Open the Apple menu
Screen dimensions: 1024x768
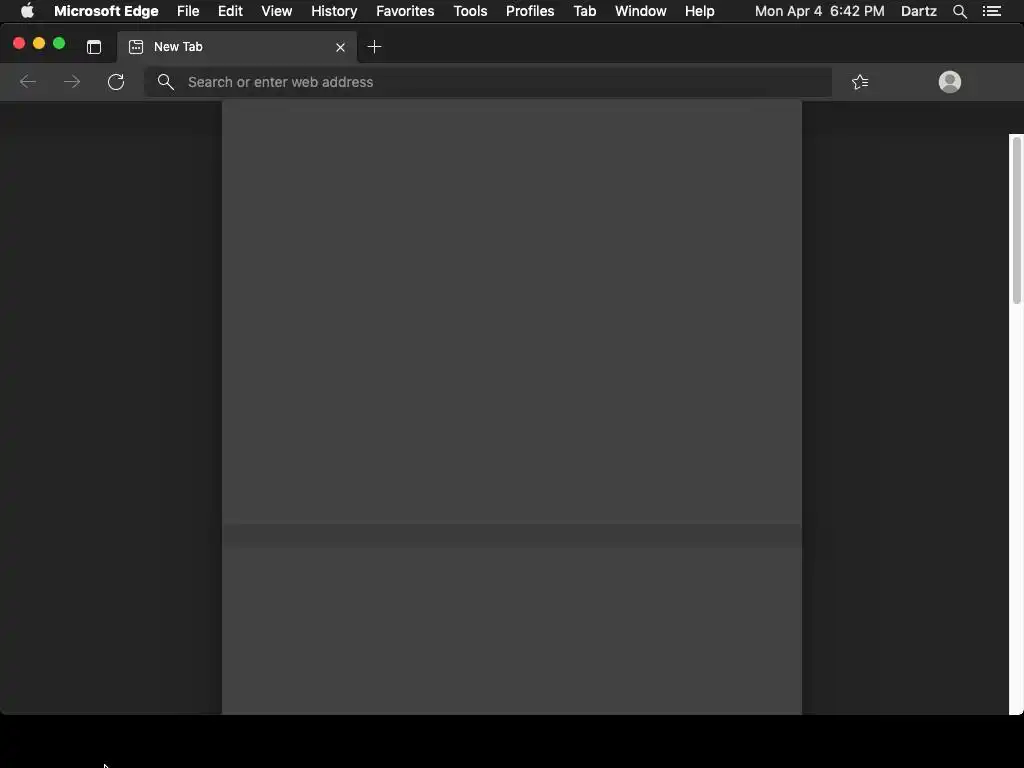pyautogui.click(x=27, y=11)
